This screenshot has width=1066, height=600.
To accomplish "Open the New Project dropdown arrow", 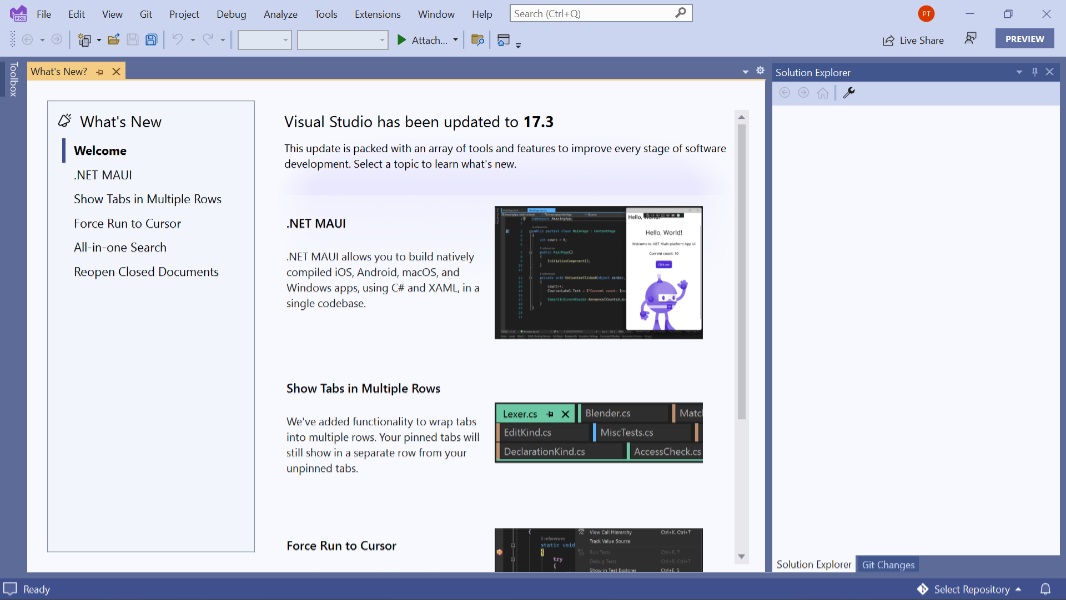I will (x=98, y=40).
